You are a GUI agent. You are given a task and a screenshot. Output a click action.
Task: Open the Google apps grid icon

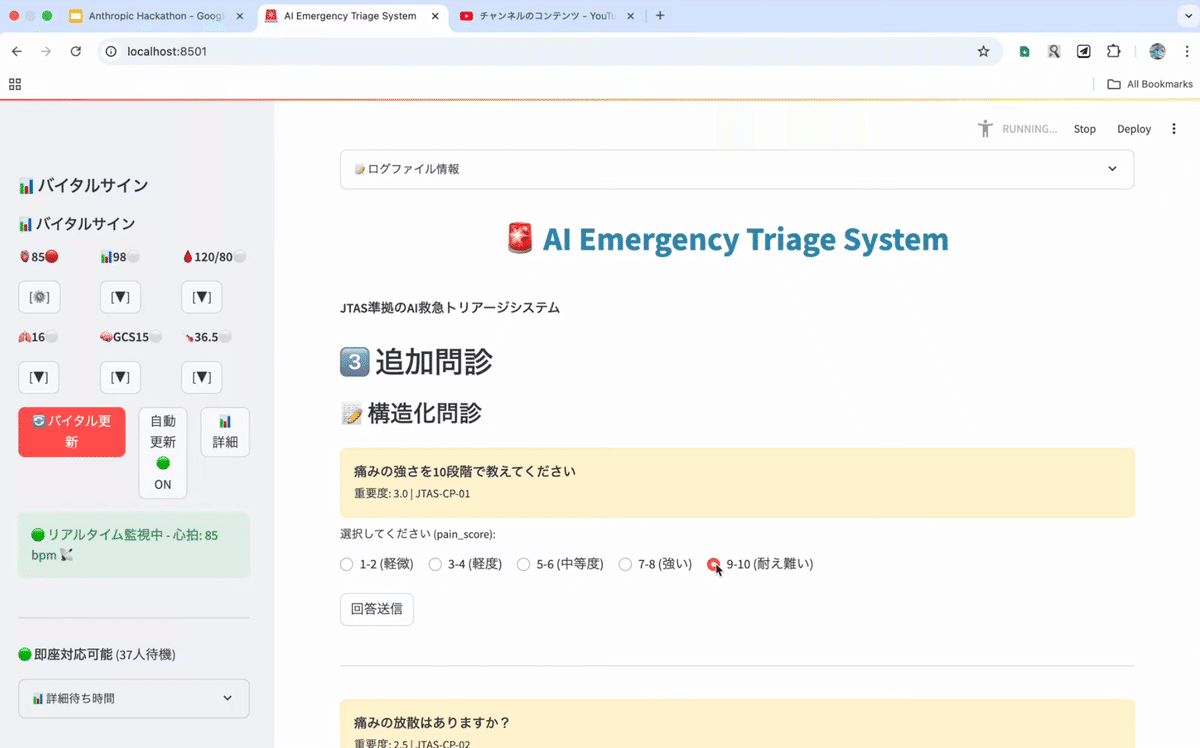[x=15, y=84]
